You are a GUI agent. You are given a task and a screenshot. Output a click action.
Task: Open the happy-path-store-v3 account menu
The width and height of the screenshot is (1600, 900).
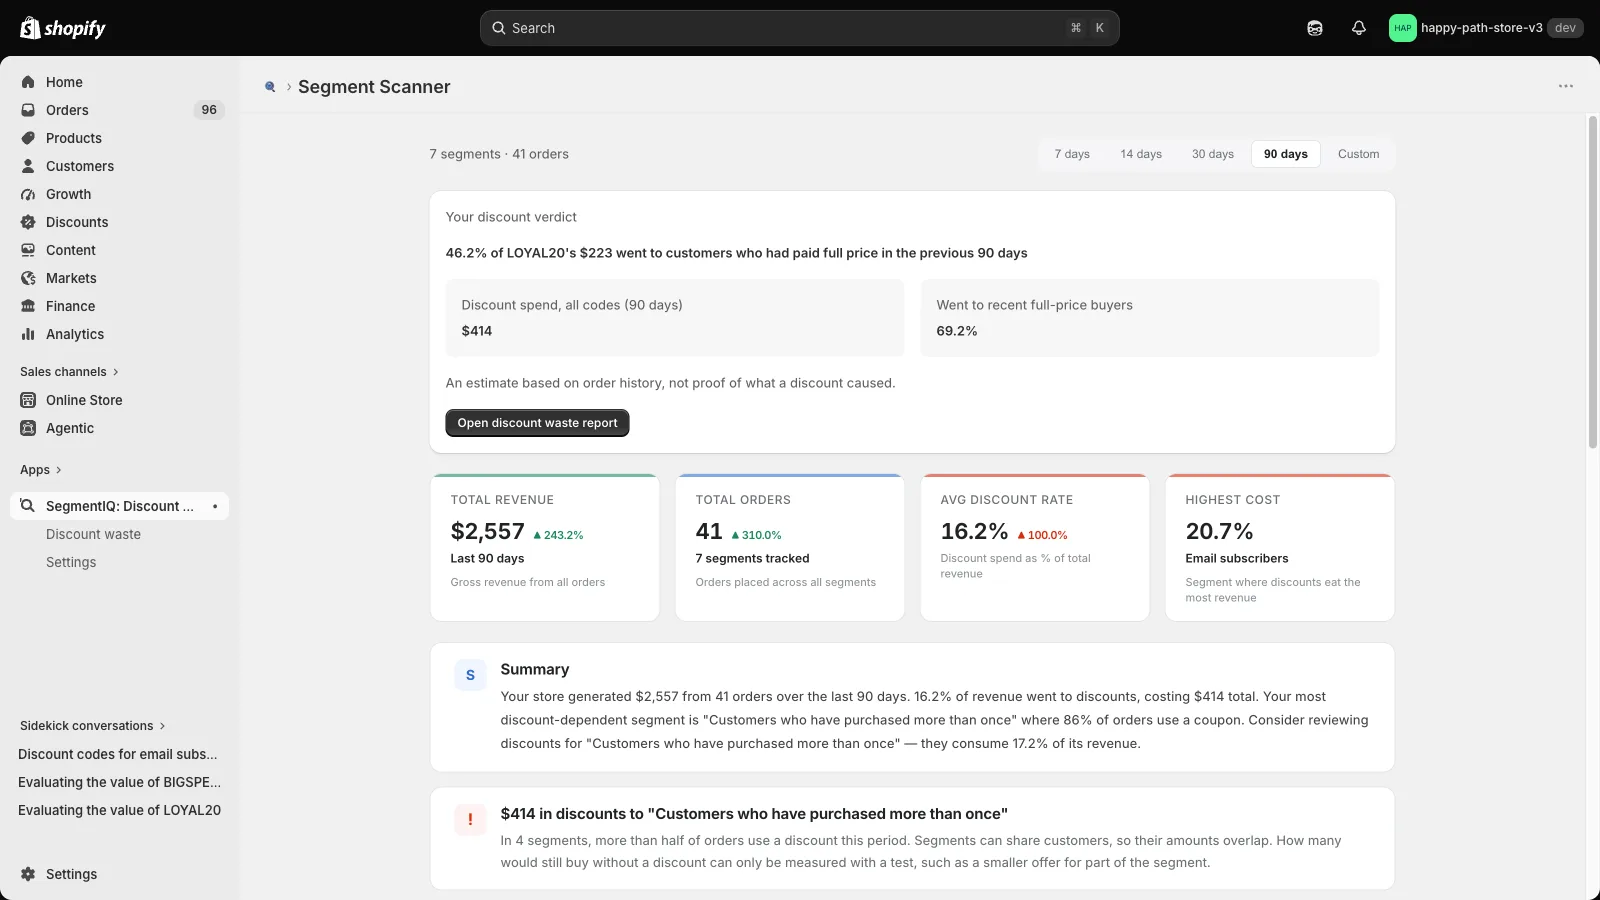(x=1485, y=28)
